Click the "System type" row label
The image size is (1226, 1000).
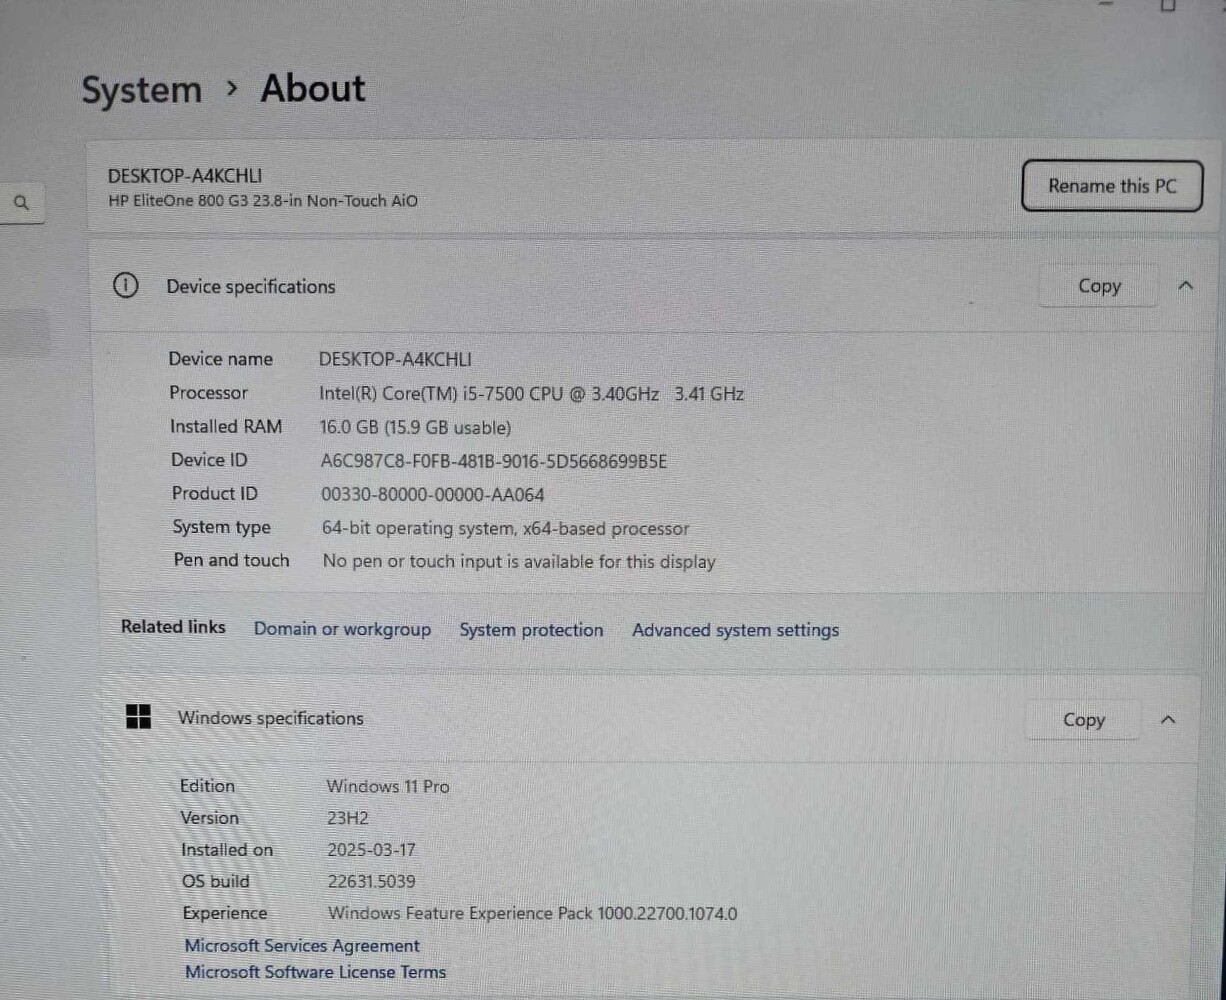221,527
